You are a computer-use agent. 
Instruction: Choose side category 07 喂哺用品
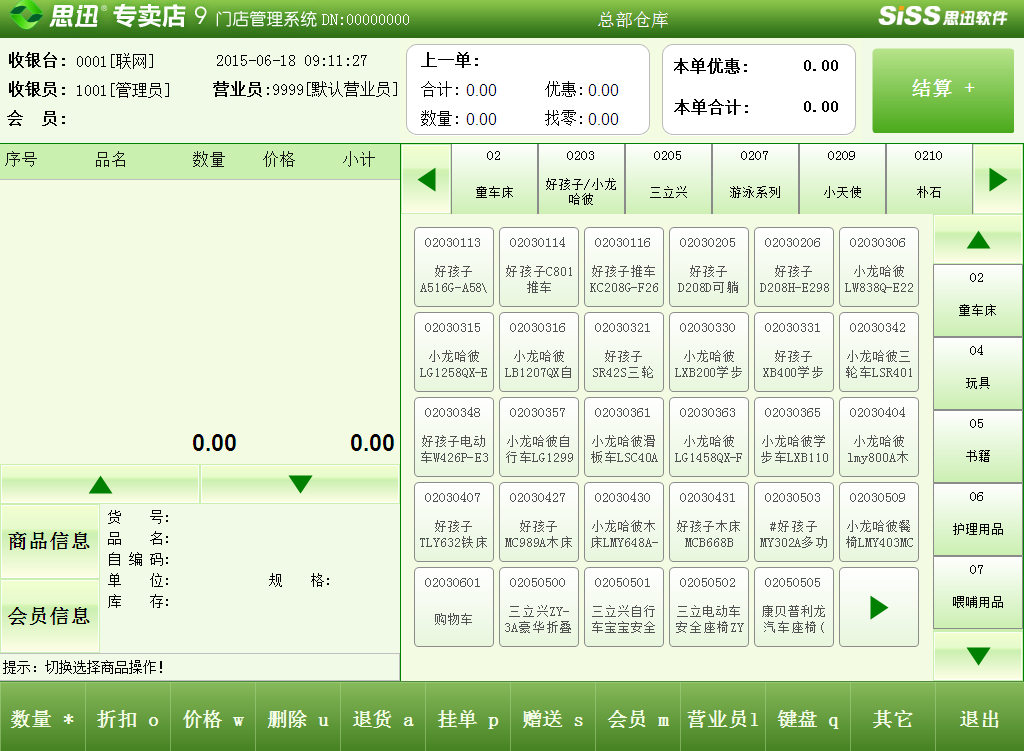(978, 593)
